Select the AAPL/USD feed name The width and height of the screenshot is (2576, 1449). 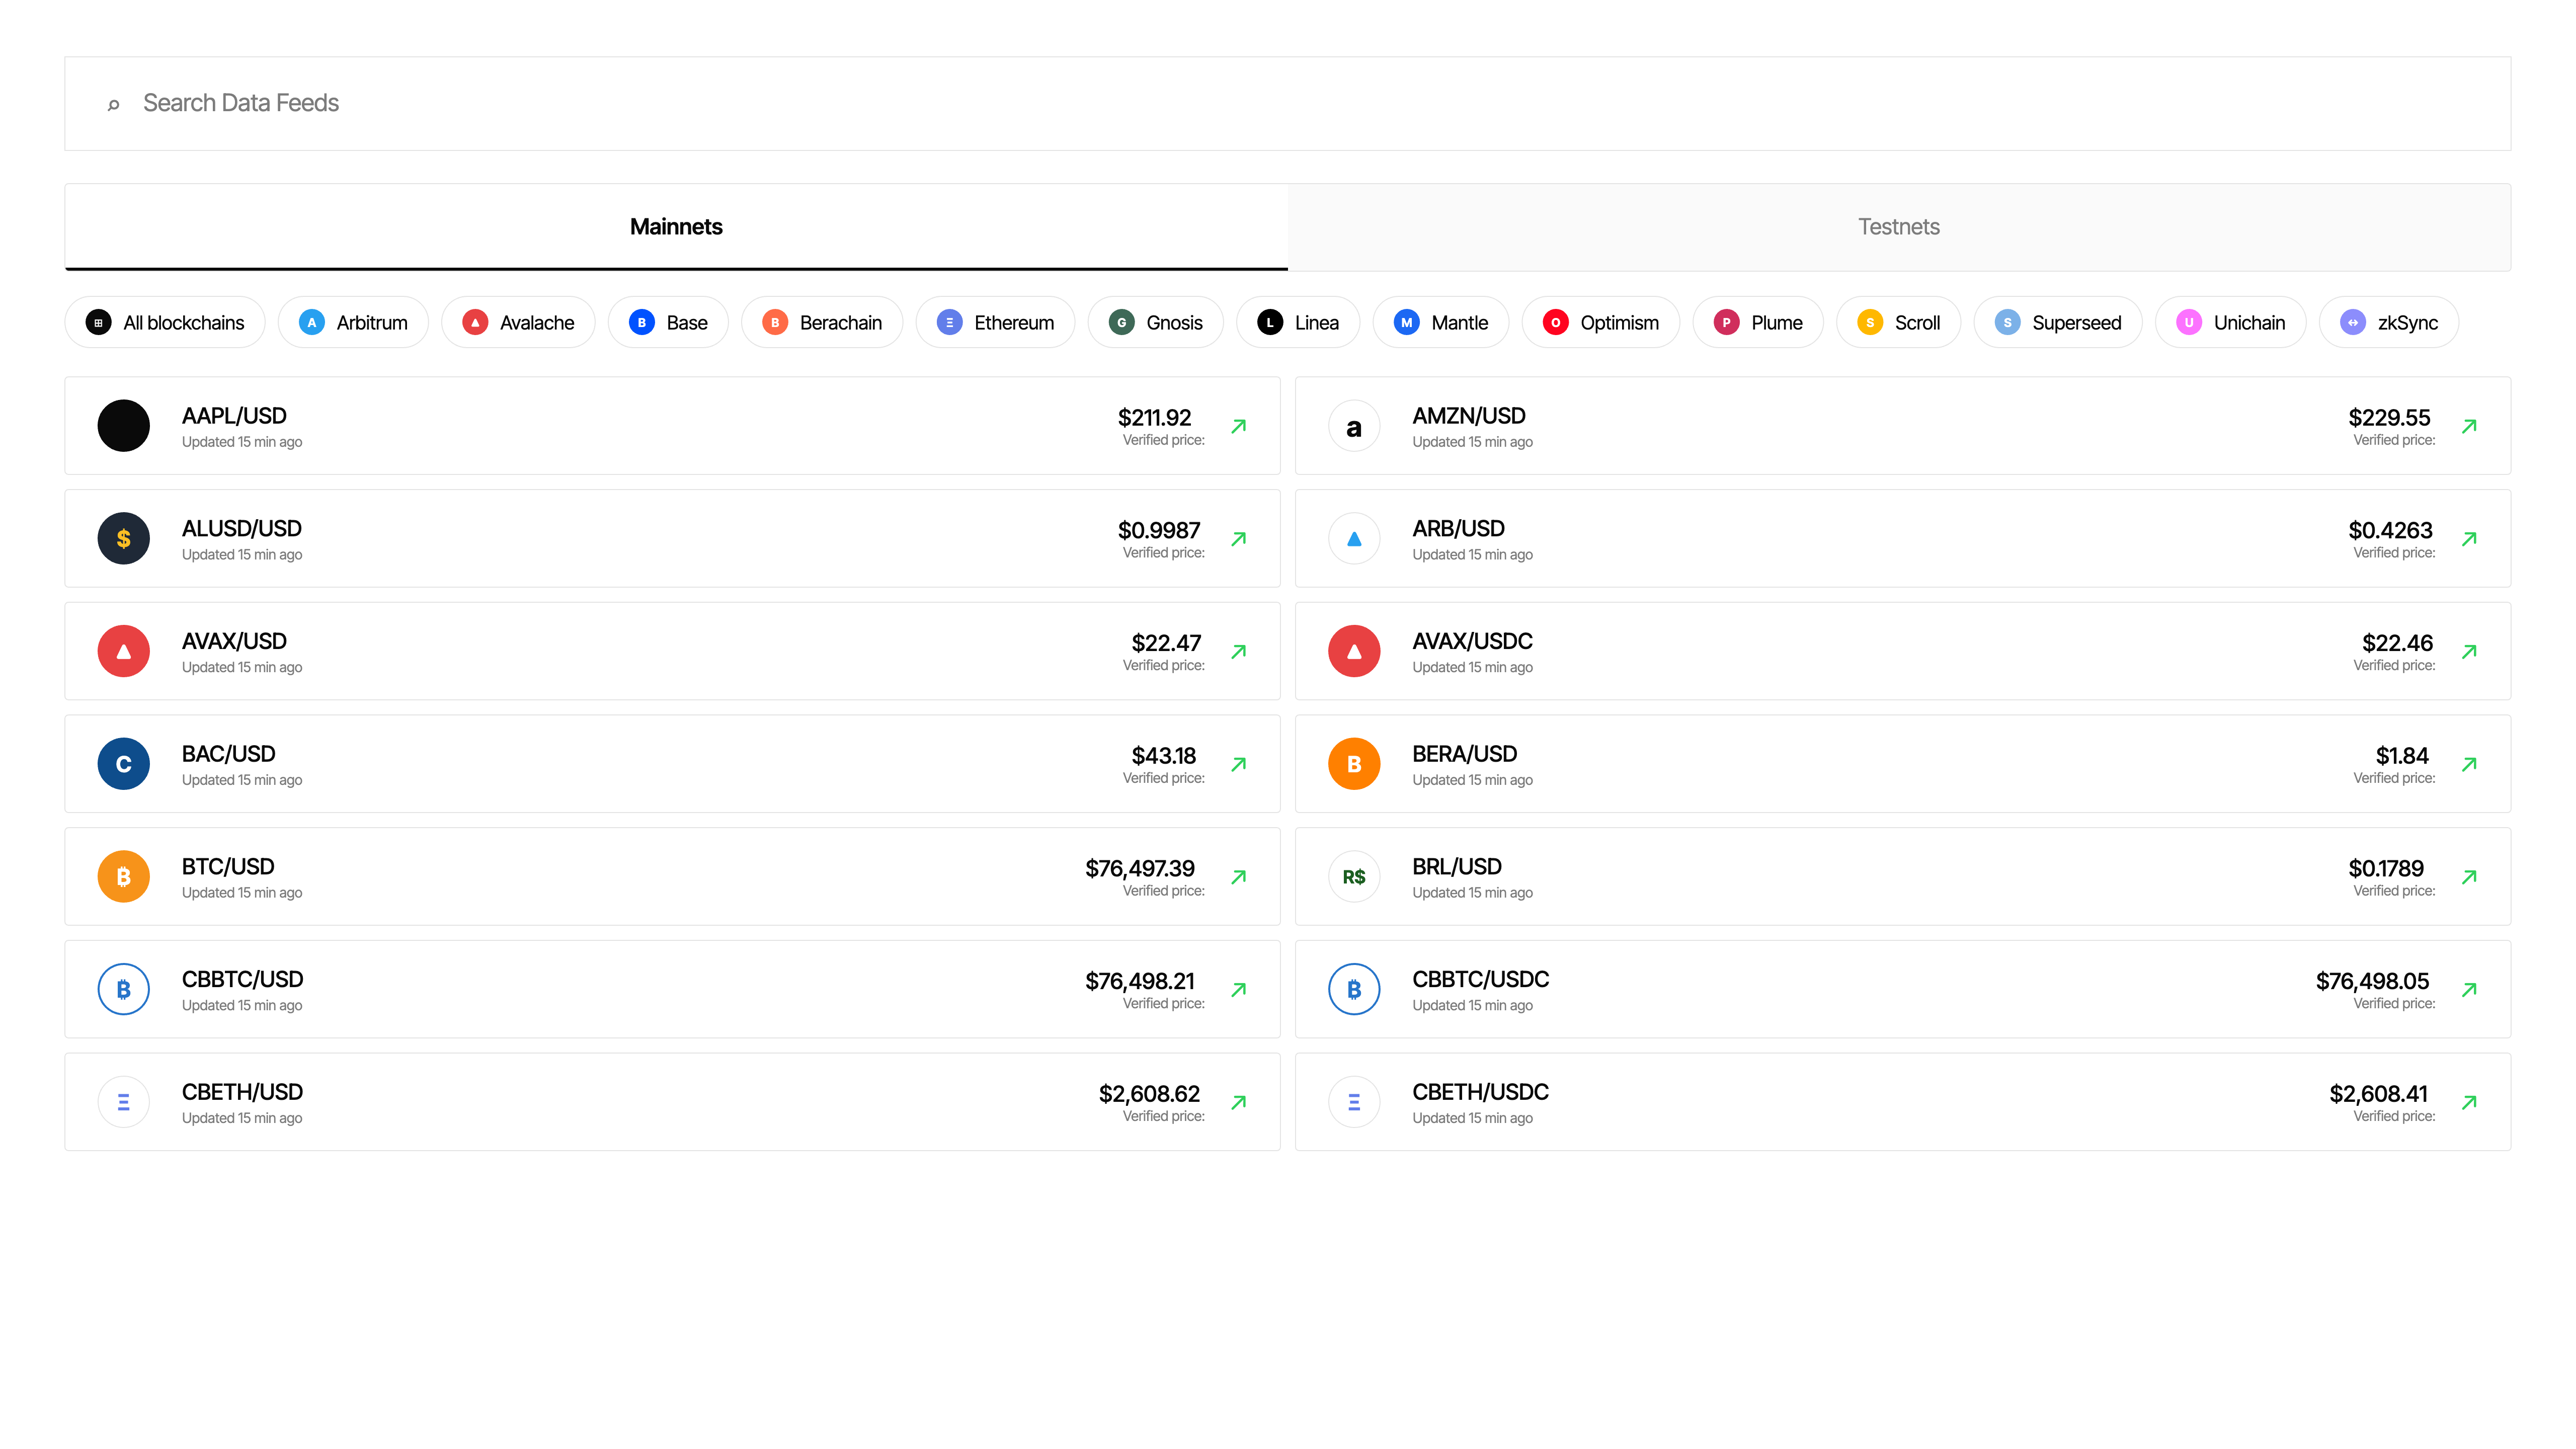(x=234, y=416)
